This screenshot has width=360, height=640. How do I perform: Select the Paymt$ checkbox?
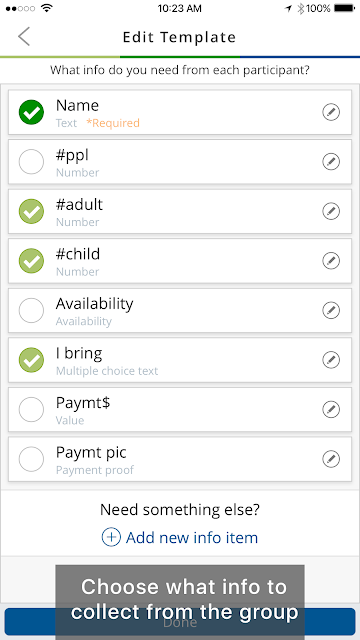(x=31, y=409)
